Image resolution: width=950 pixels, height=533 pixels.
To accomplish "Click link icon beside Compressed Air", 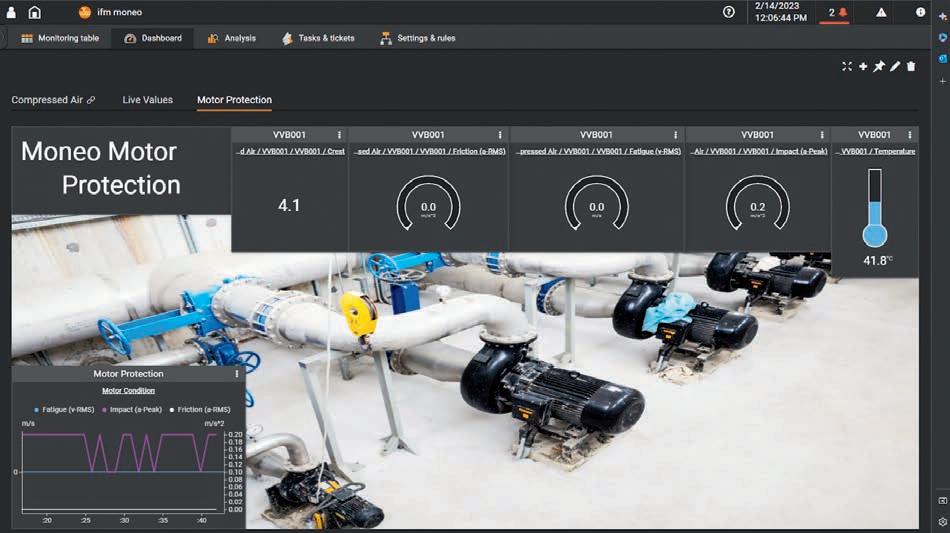I will click(x=91, y=100).
